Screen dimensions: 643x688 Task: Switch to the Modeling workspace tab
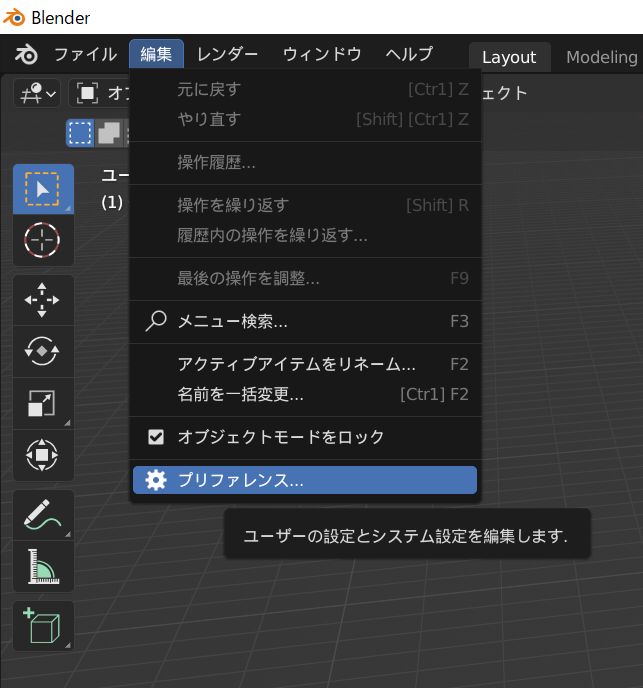(x=601, y=57)
